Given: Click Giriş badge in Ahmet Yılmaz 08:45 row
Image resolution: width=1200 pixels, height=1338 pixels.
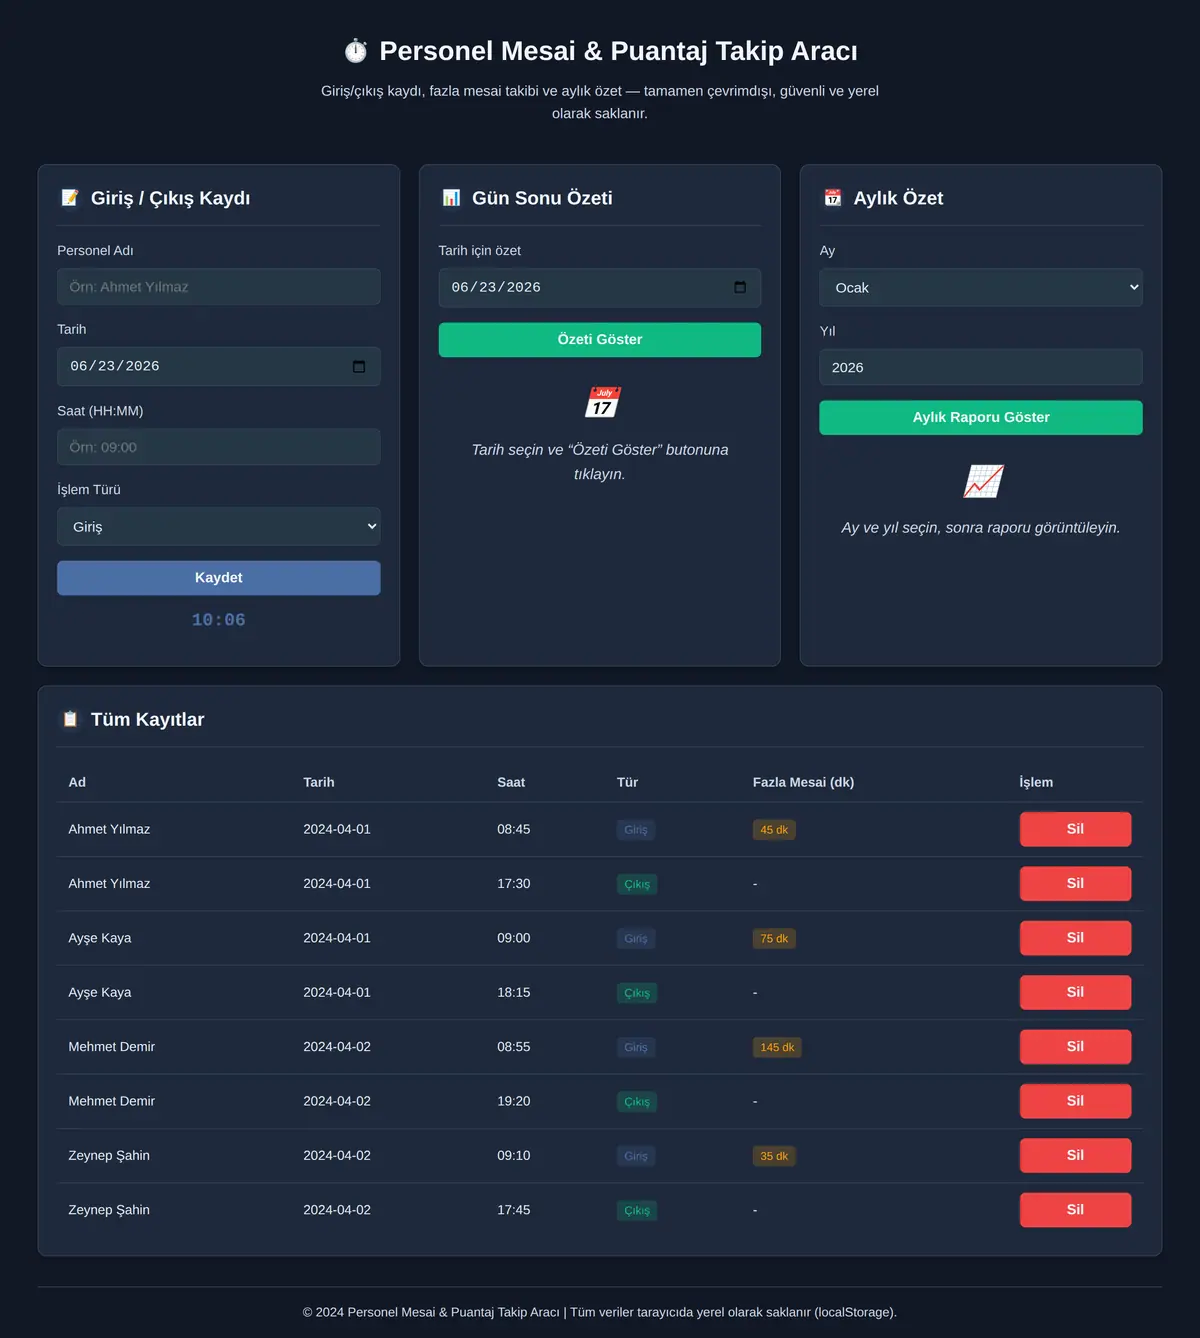Looking at the screenshot, I should 636,830.
